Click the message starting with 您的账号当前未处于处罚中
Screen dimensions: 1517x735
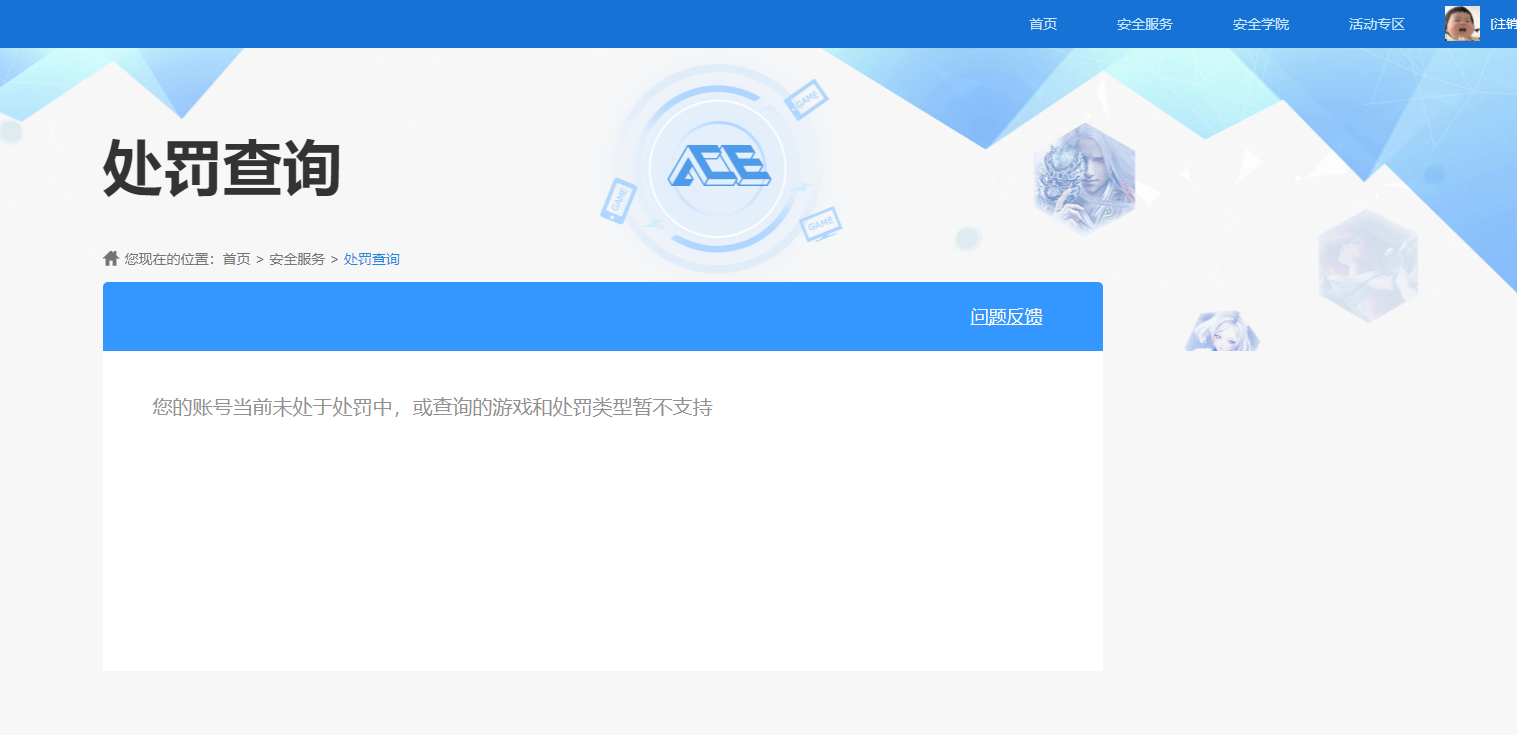click(x=432, y=408)
